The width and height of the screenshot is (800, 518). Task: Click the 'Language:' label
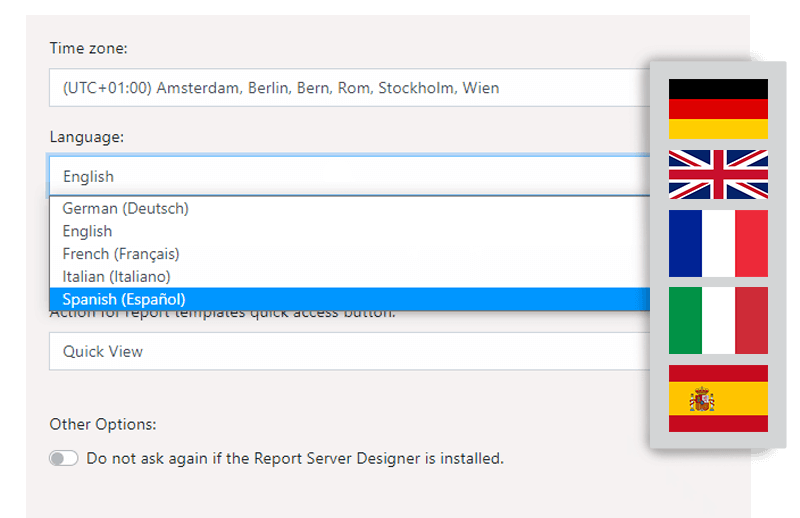click(87, 137)
